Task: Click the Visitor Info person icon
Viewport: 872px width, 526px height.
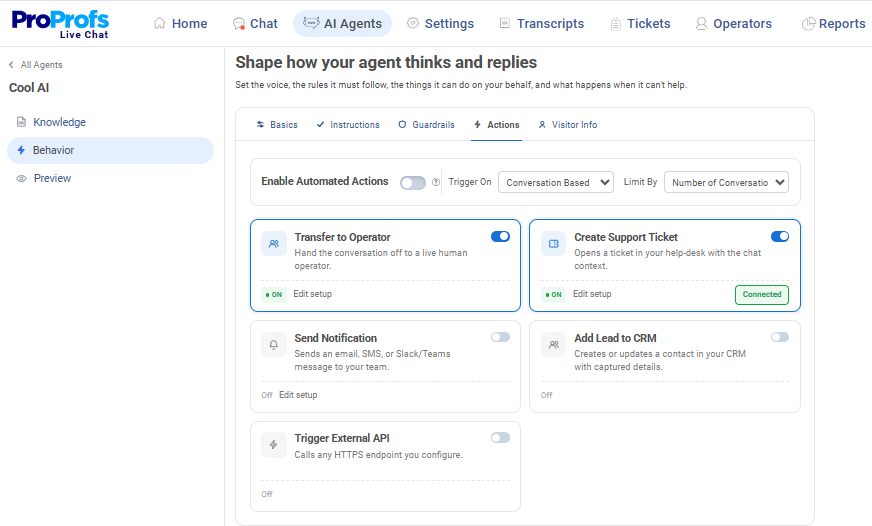Action: click(x=542, y=125)
